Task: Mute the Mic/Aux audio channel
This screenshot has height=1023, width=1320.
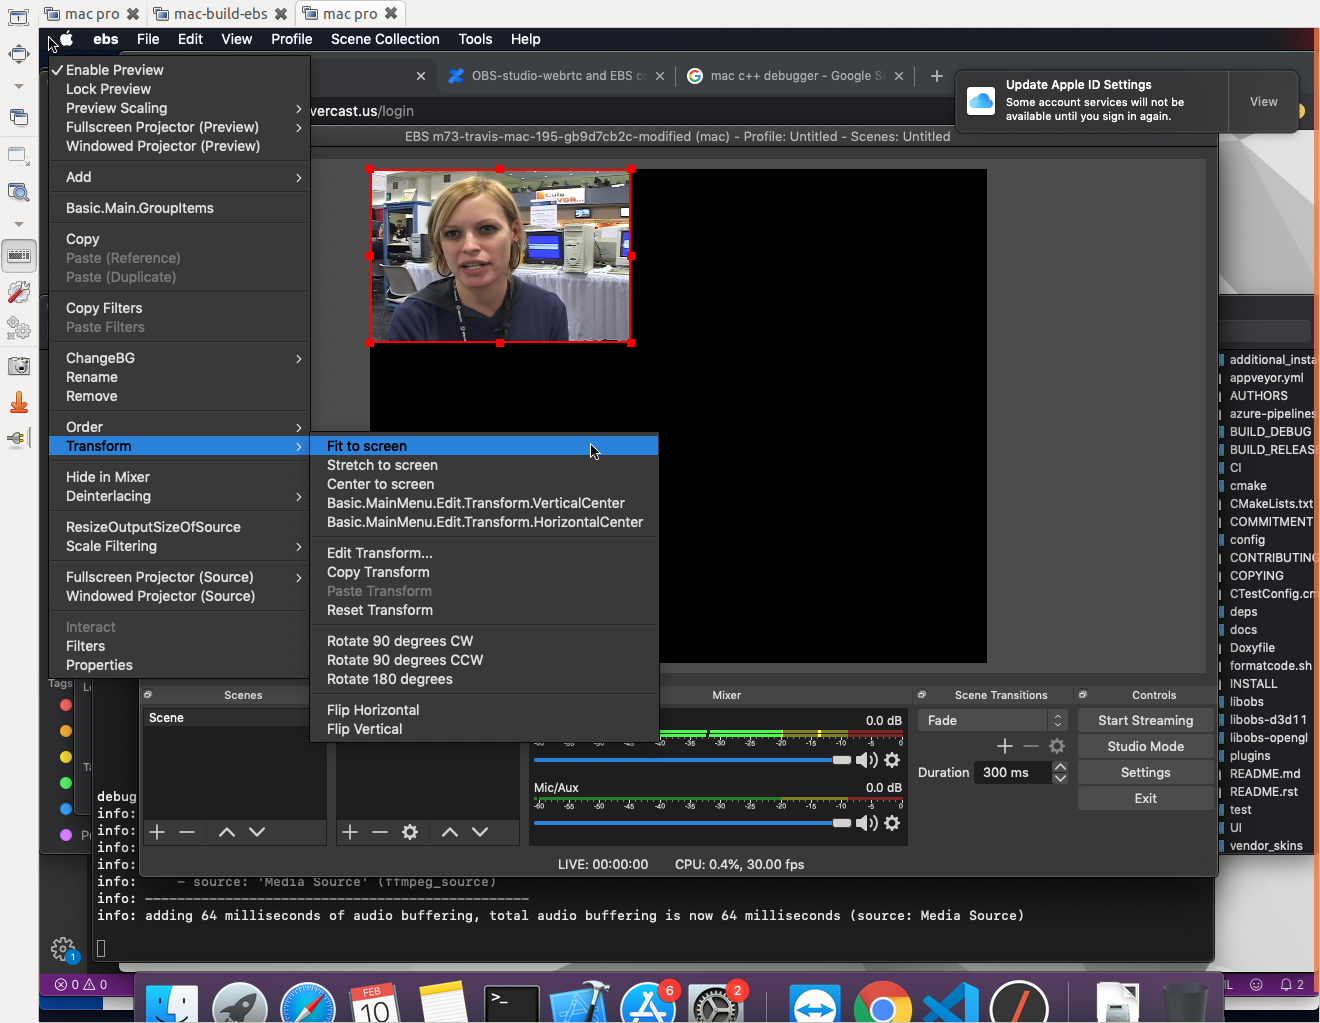Action: pos(866,822)
